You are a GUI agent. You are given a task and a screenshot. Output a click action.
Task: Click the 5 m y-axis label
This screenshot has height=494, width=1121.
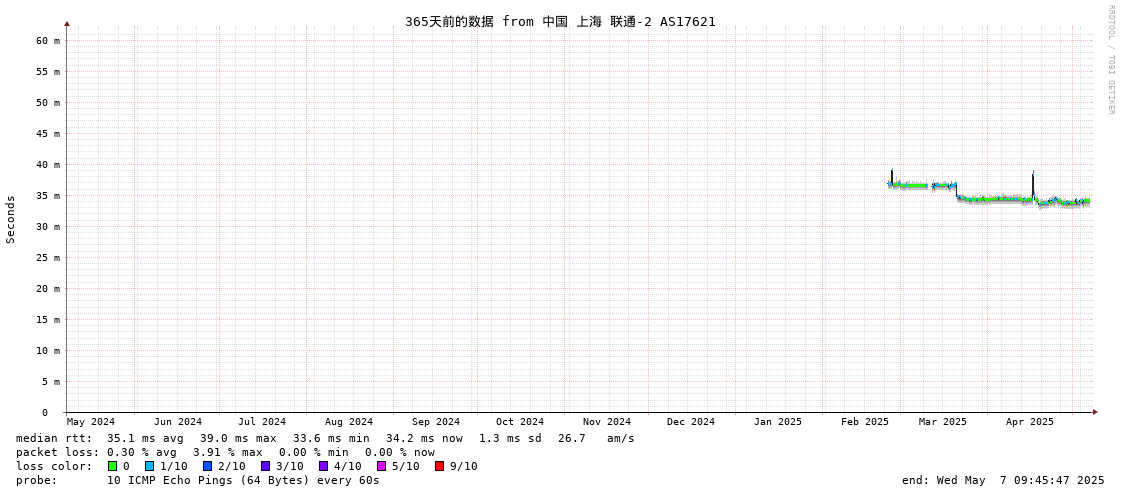(51, 381)
